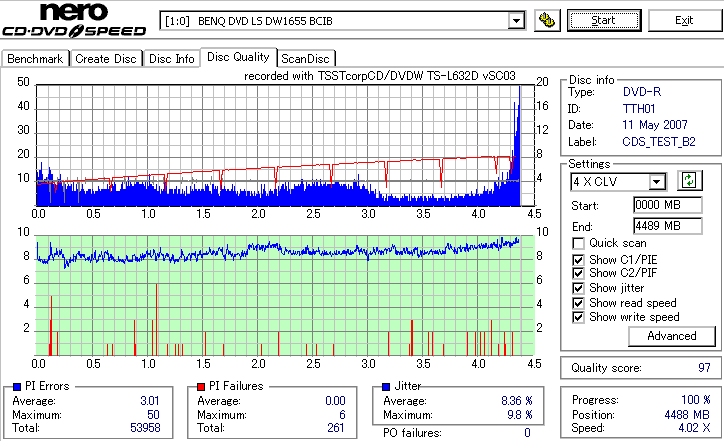Open the drive selection dropdown arrow
Screen dimensions: 724x441
tap(516, 21)
